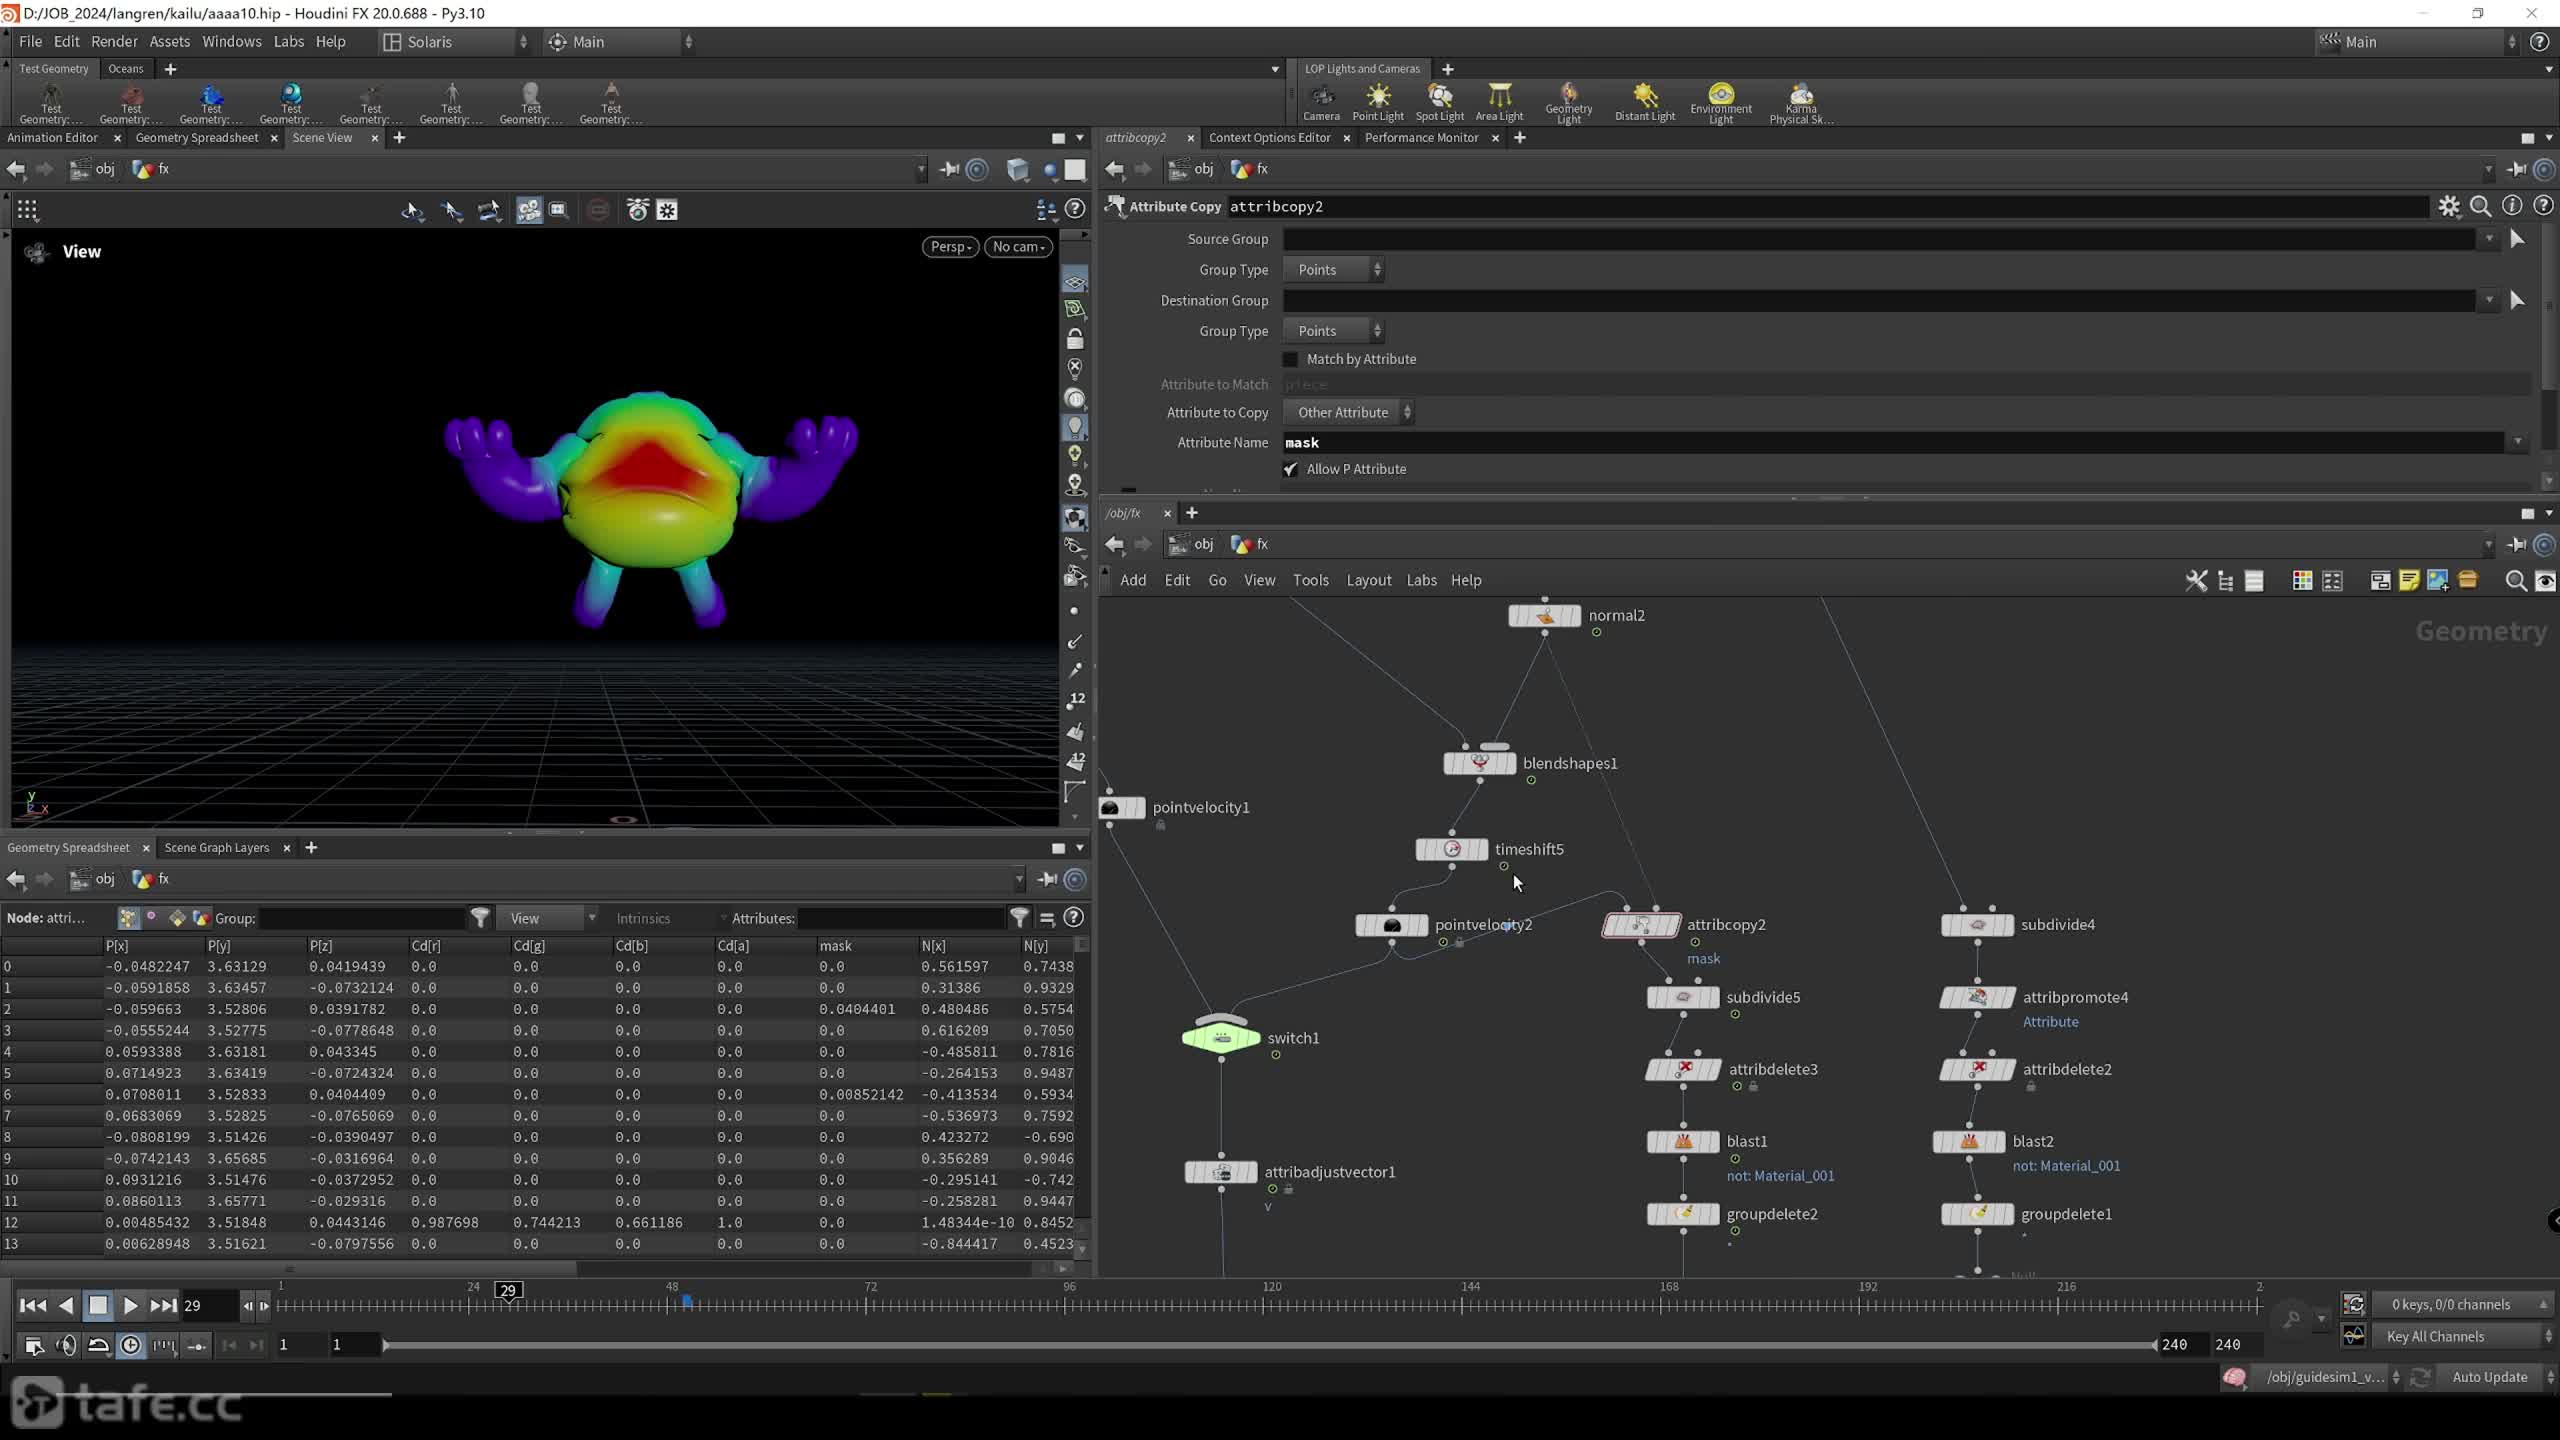Select the pointvelocity1 node
The width and height of the screenshot is (2560, 1440).
click(x=1121, y=808)
